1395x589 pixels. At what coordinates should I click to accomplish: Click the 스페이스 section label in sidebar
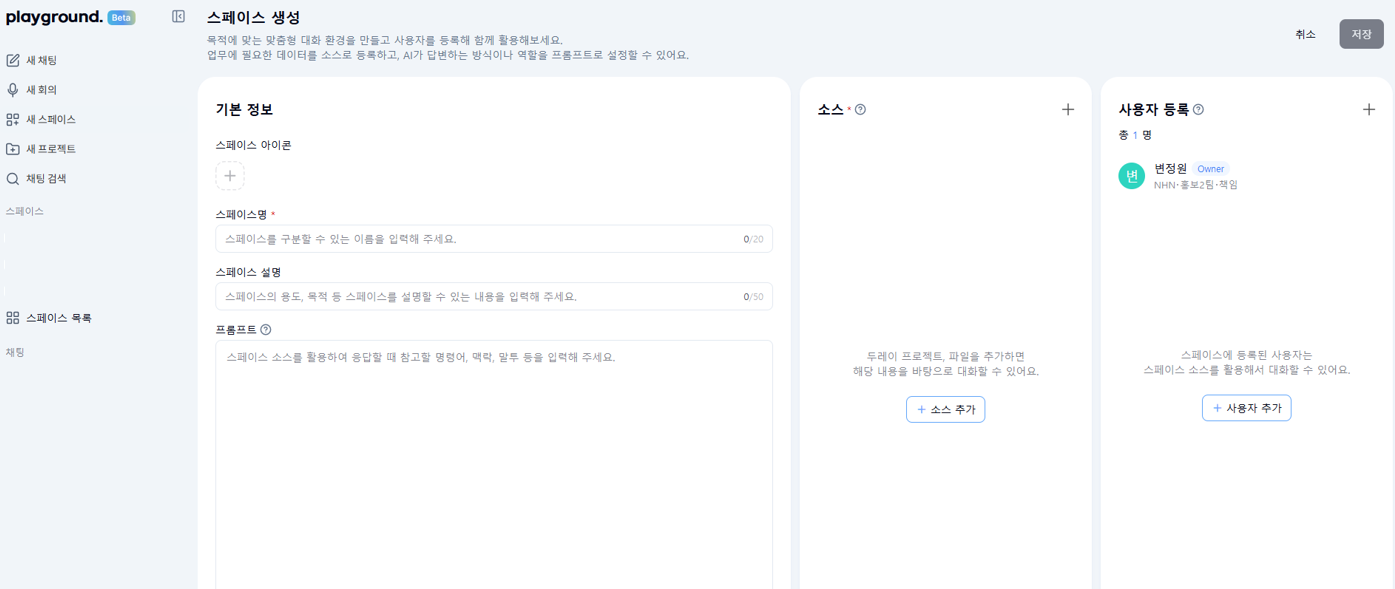tap(25, 211)
